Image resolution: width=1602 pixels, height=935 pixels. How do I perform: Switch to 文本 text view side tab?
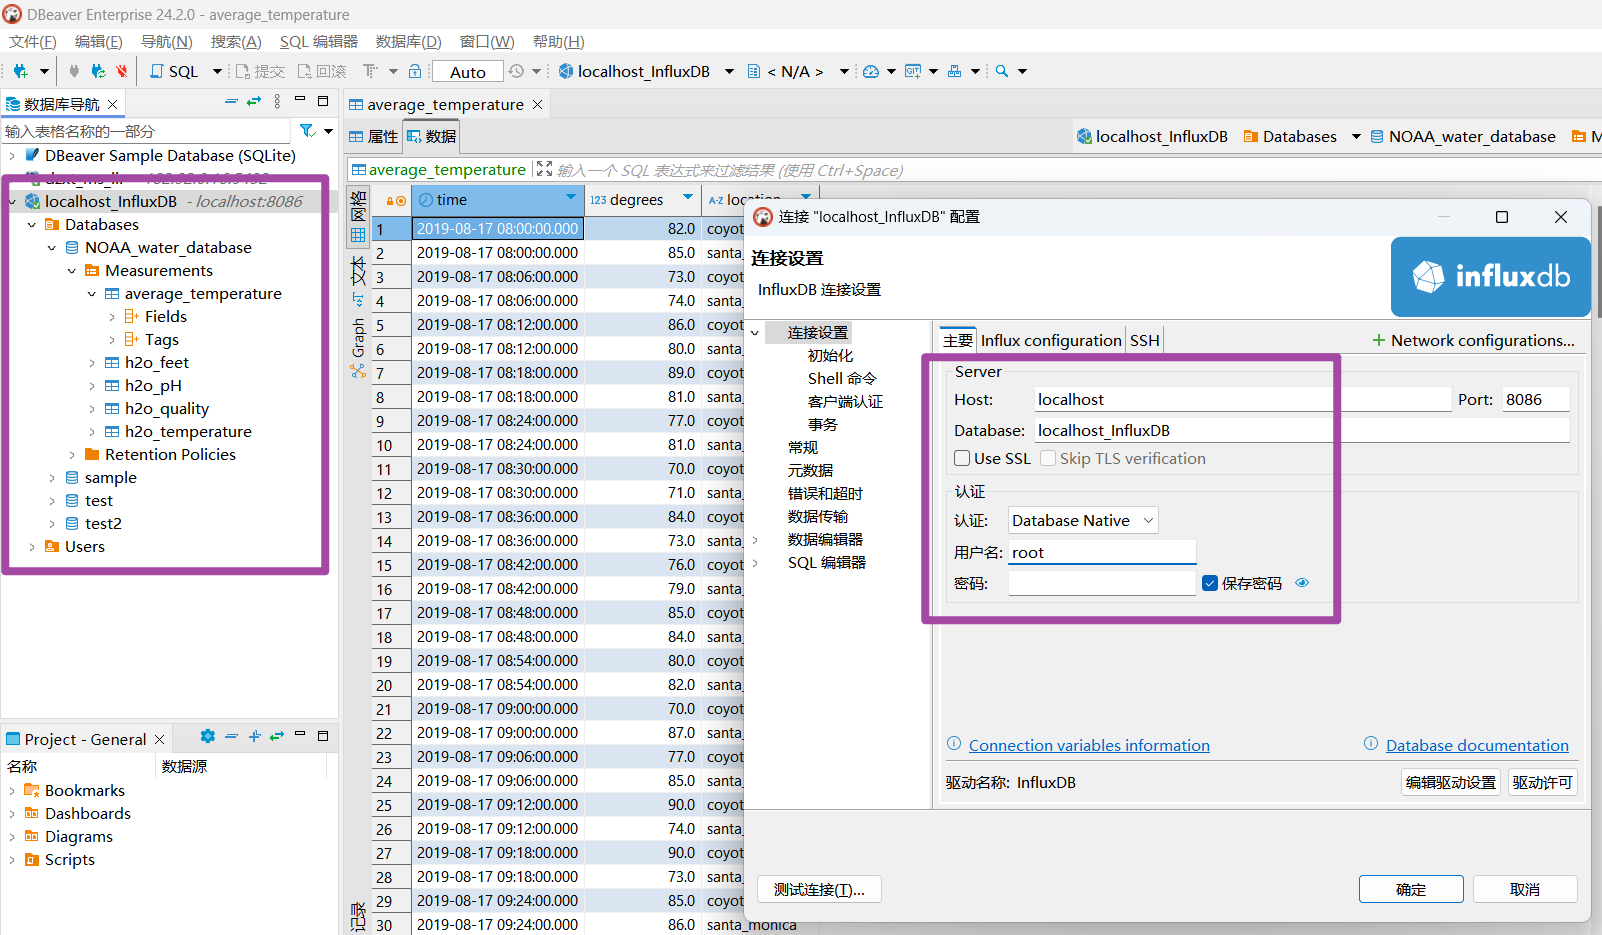(358, 281)
